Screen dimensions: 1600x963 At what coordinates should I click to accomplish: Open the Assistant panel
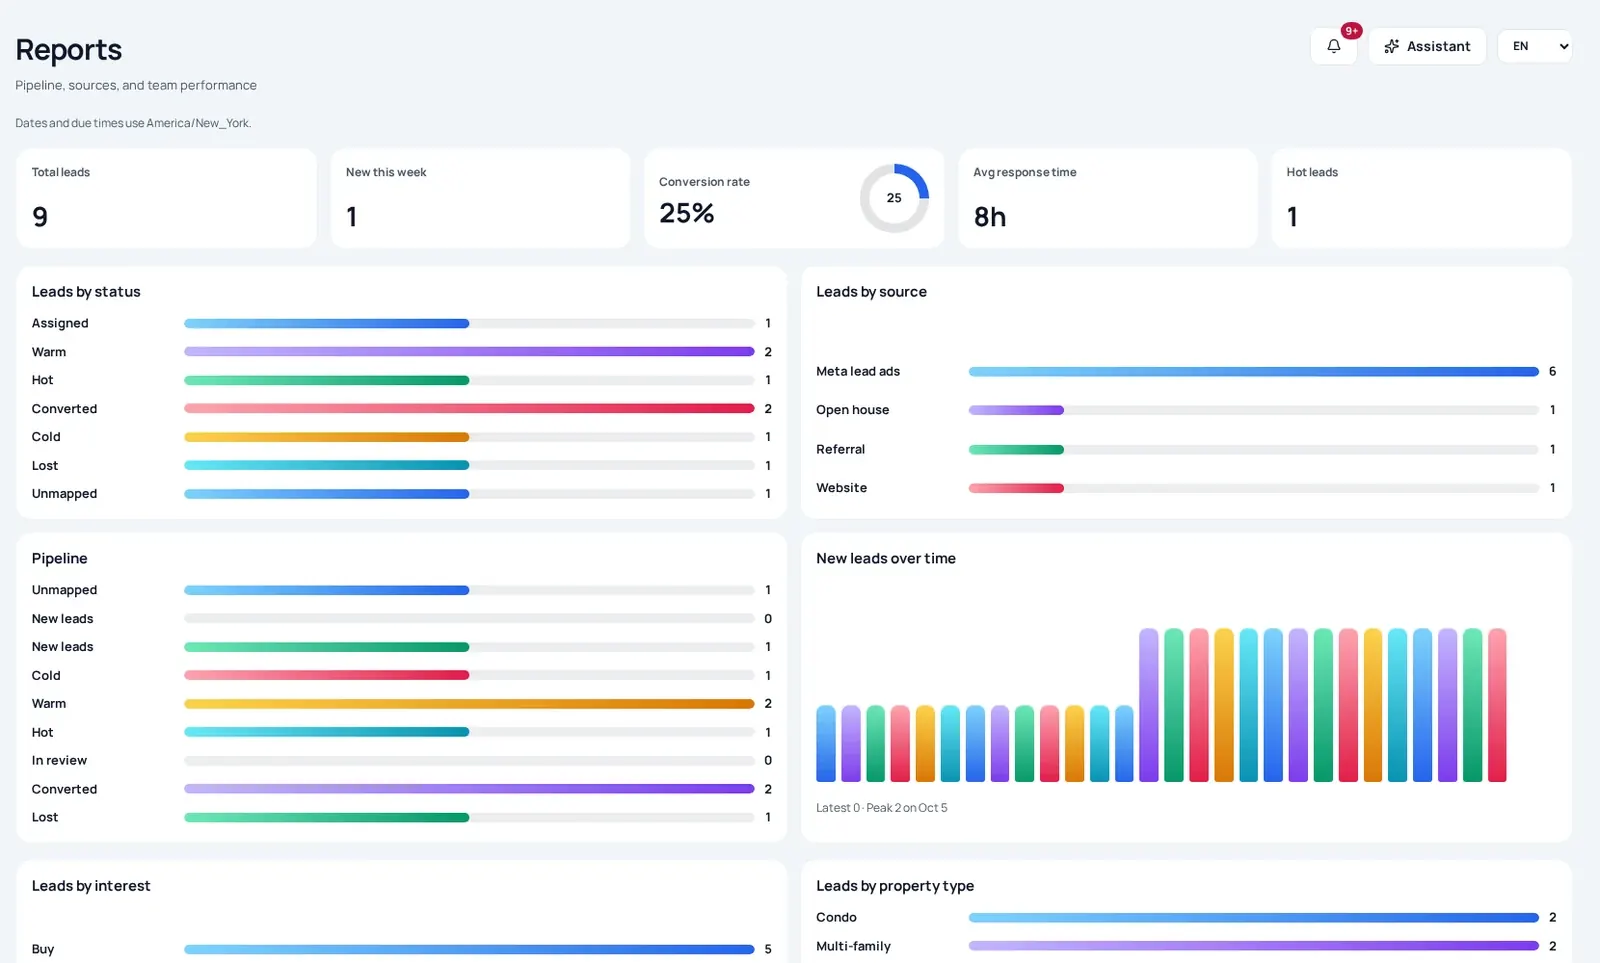[x=1427, y=46]
